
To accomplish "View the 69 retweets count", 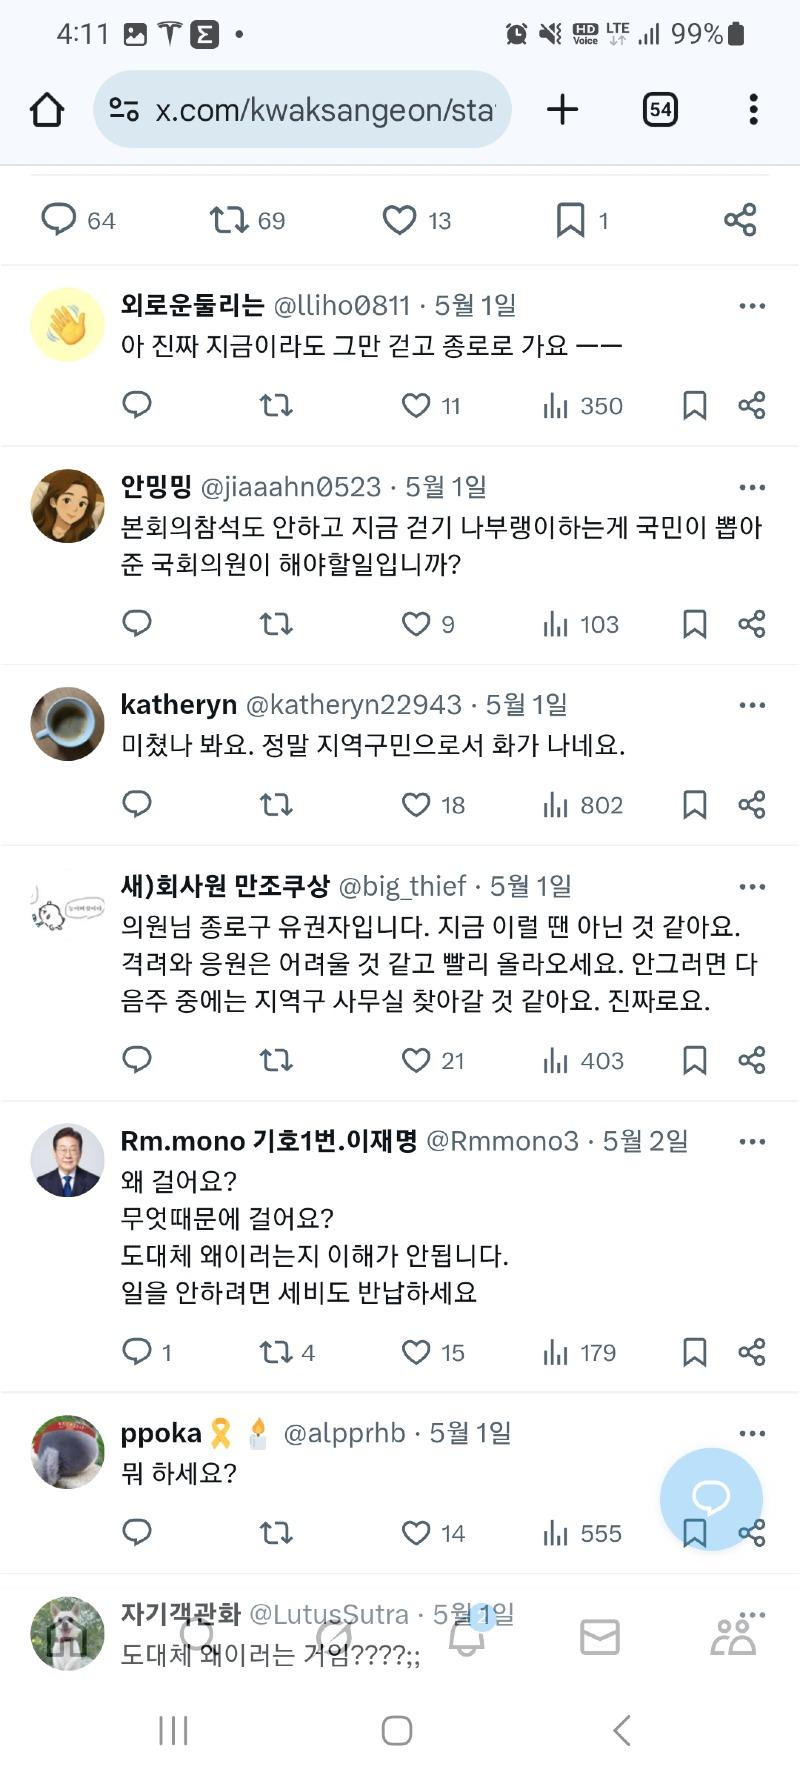I will (243, 220).
